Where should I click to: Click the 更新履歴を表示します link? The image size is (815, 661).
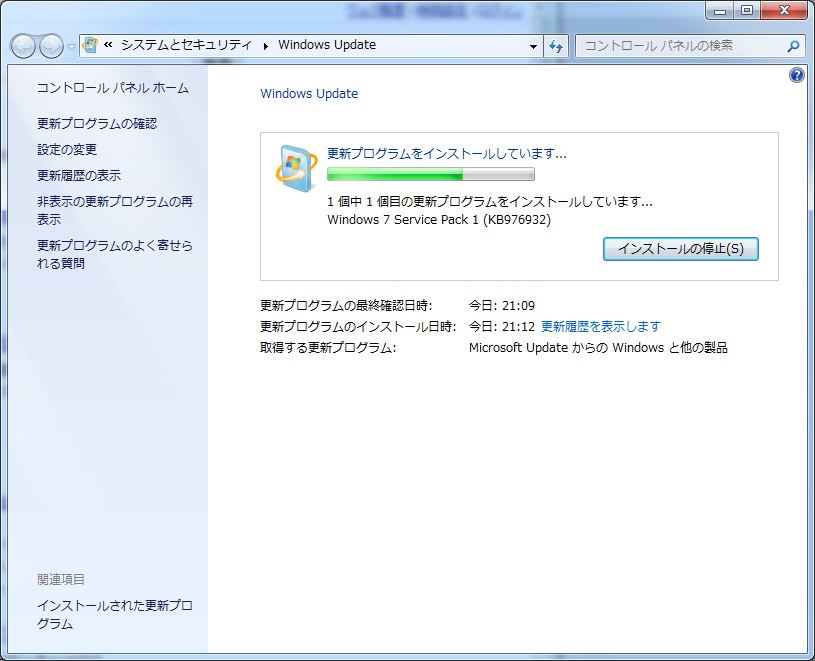601,326
